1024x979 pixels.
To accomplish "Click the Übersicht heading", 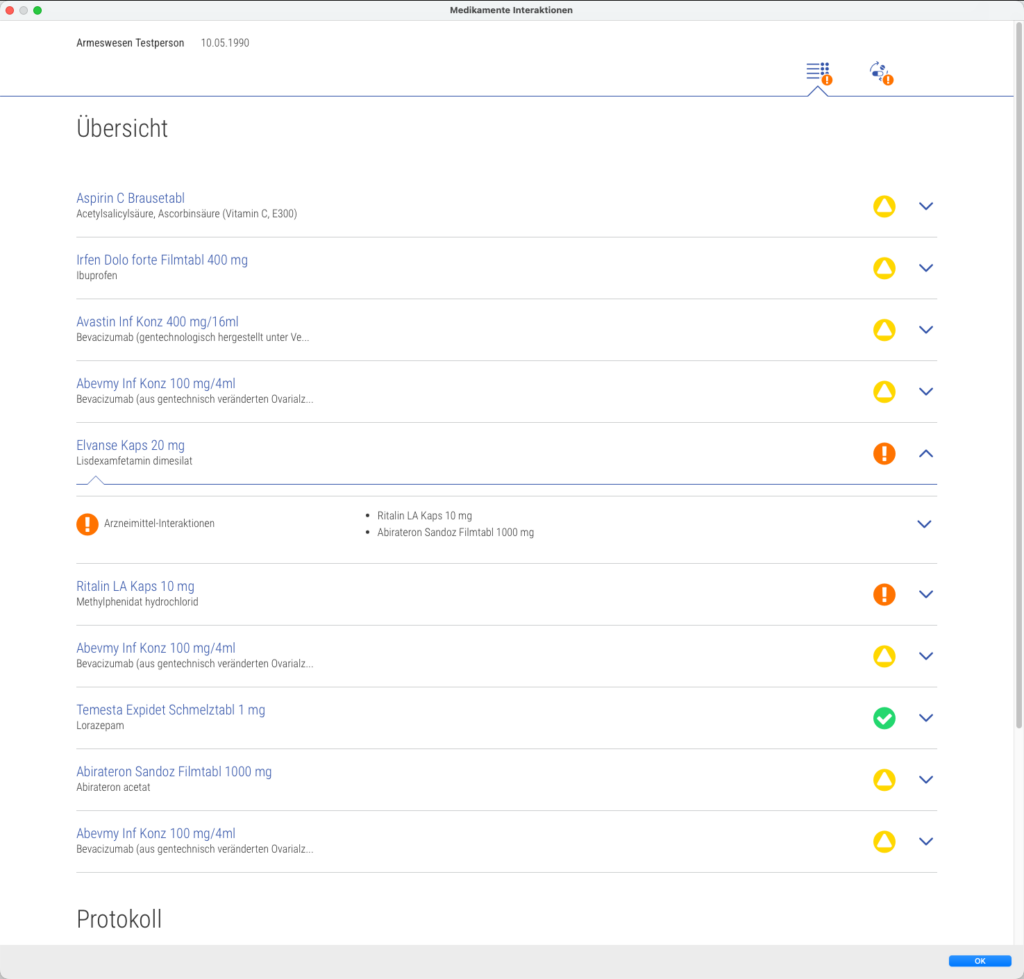I will [x=122, y=129].
